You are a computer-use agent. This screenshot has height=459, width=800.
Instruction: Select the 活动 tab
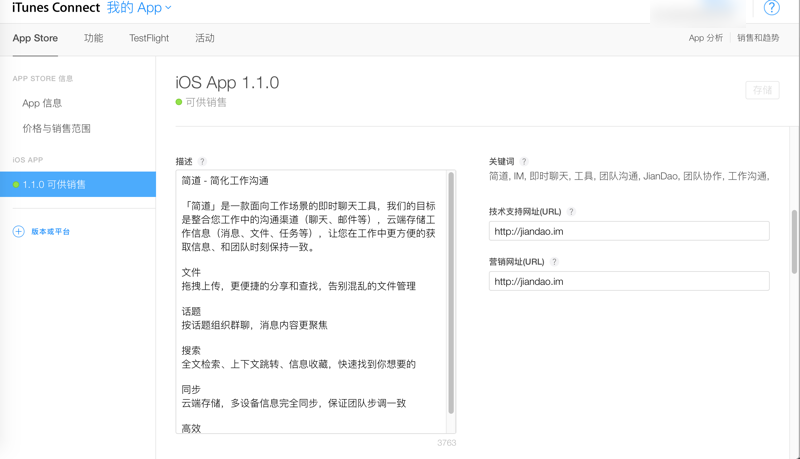[x=205, y=38]
